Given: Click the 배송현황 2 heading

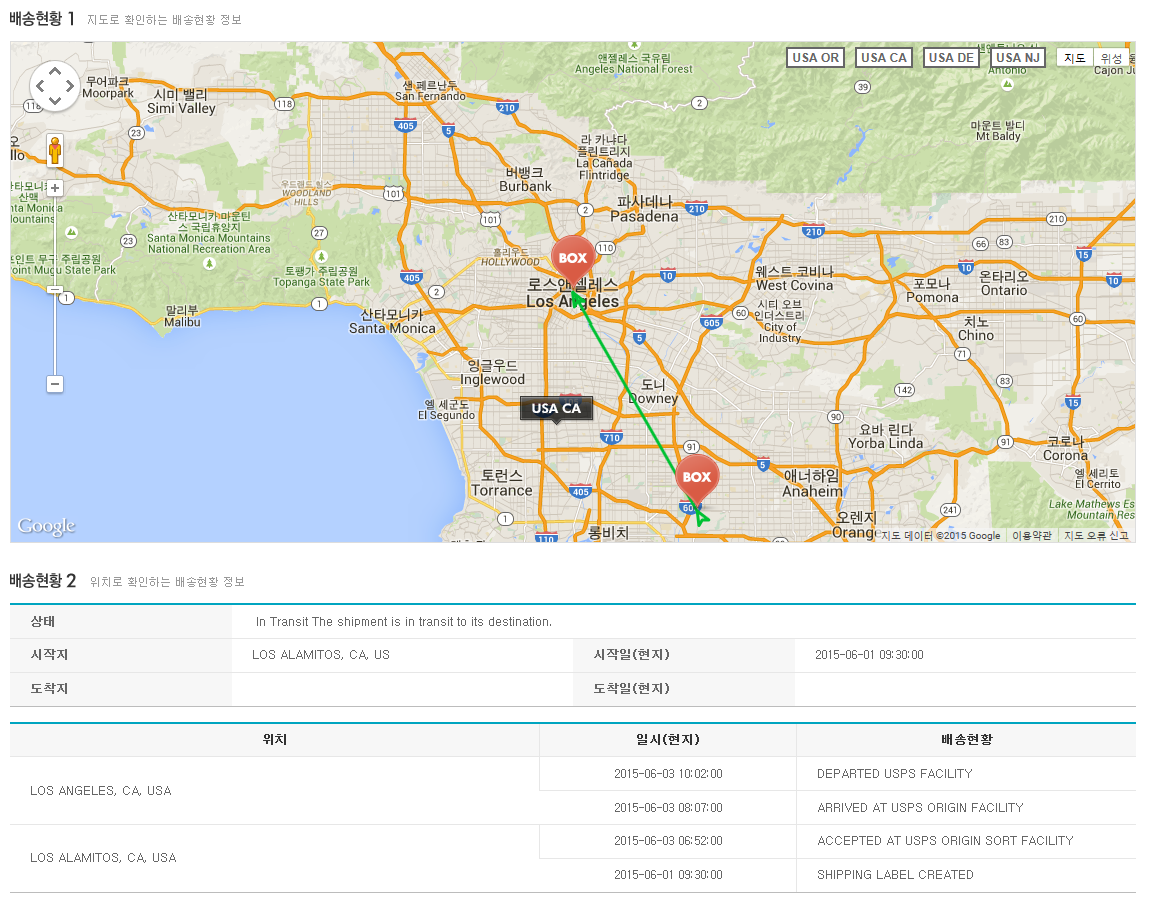Looking at the screenshot, I should (x=43, y=581).
